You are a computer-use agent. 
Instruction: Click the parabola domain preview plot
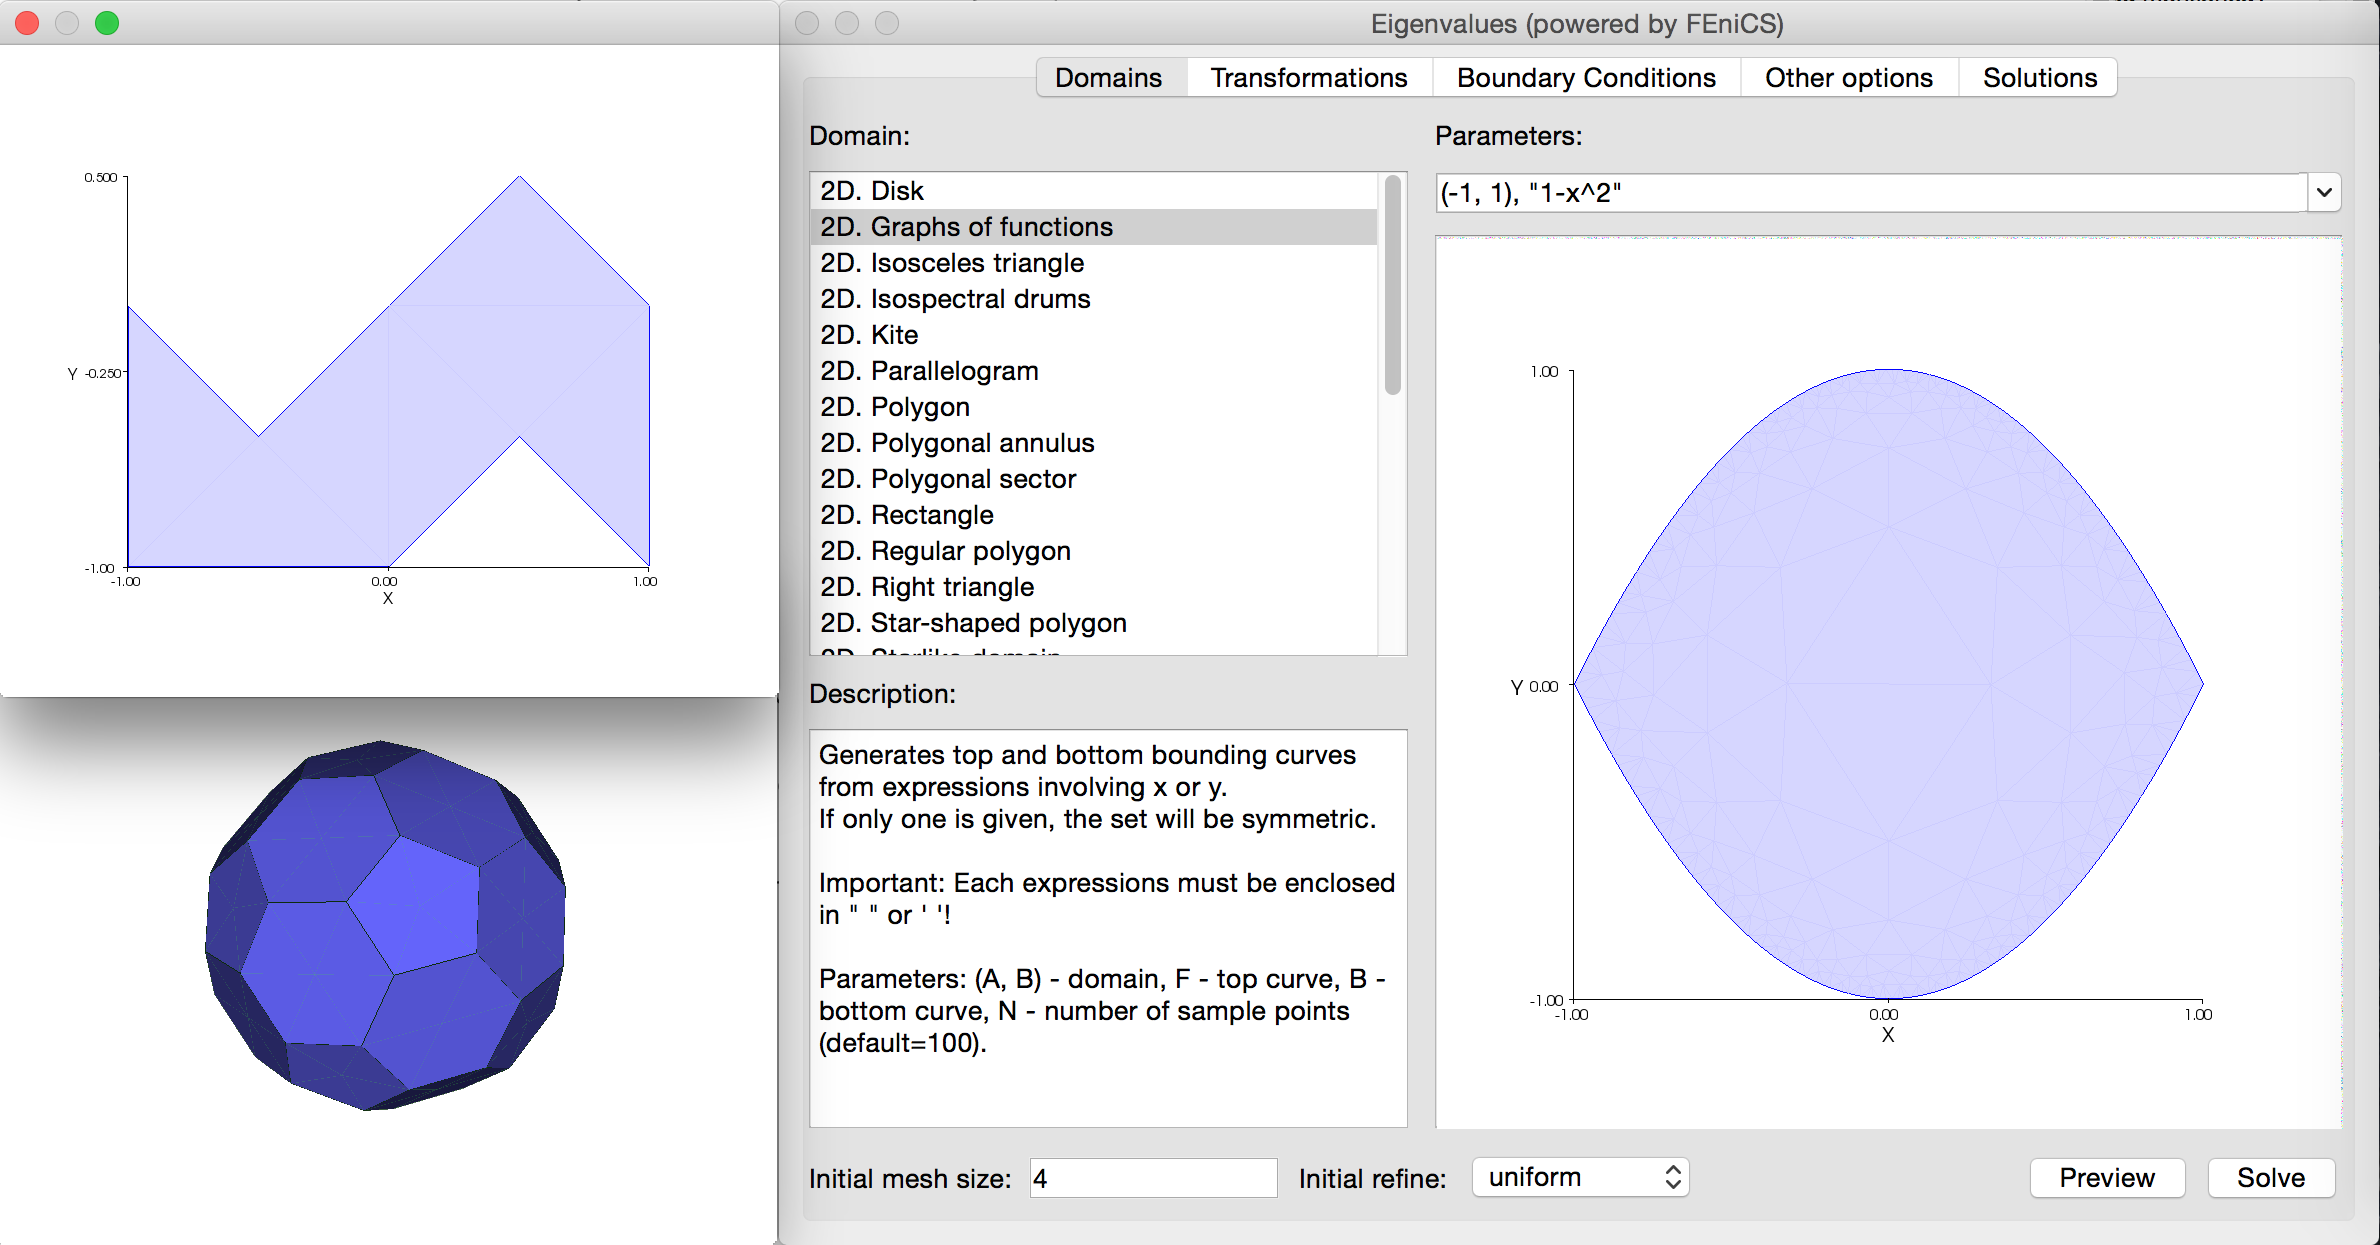(1887, 685)
